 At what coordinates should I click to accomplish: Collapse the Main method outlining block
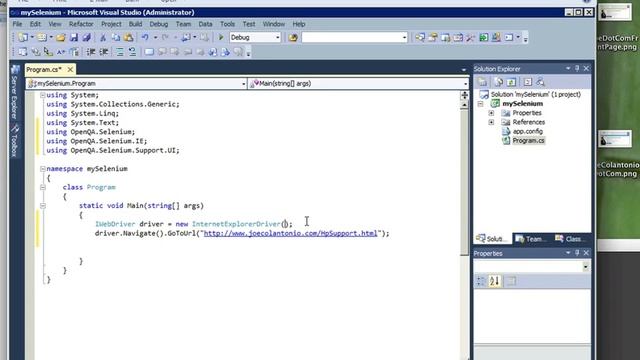coord(42,206)
